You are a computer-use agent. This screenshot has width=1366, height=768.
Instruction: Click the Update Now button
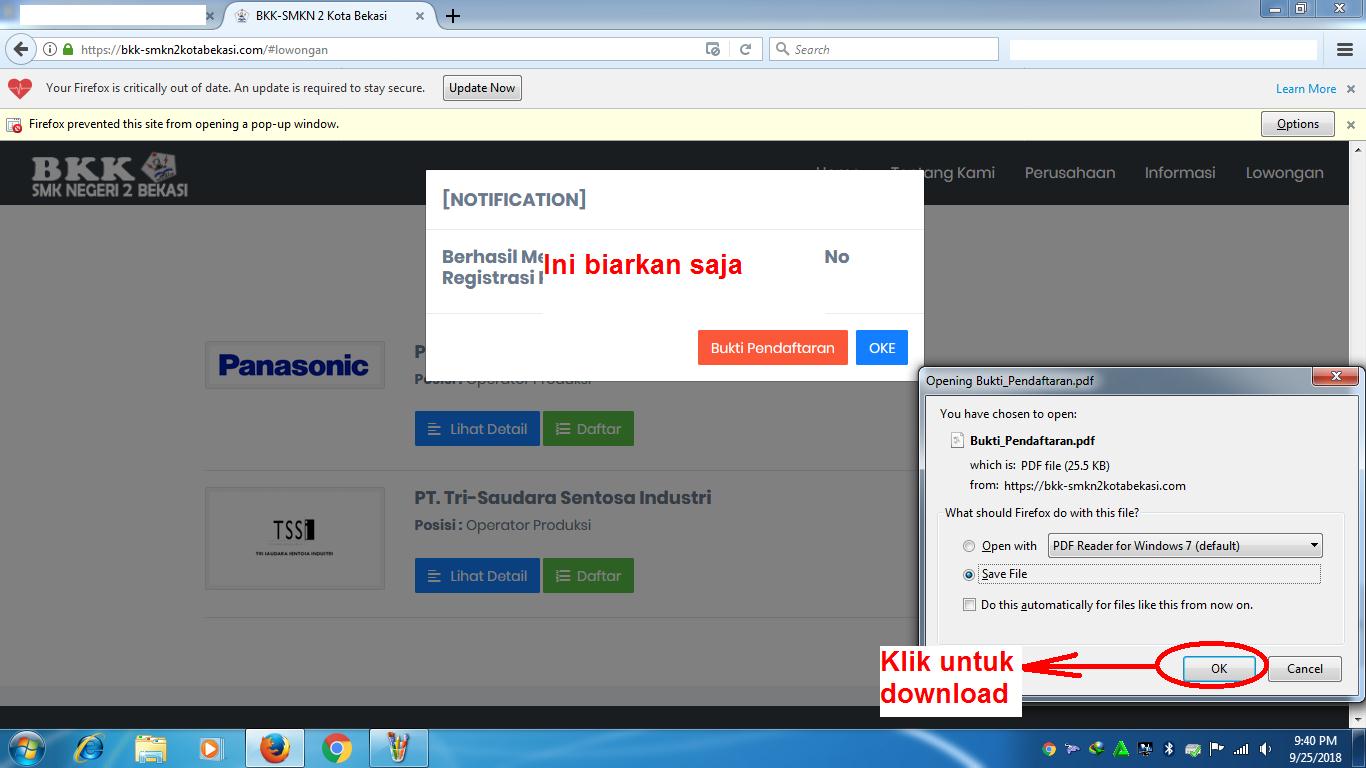pos(482,88)
